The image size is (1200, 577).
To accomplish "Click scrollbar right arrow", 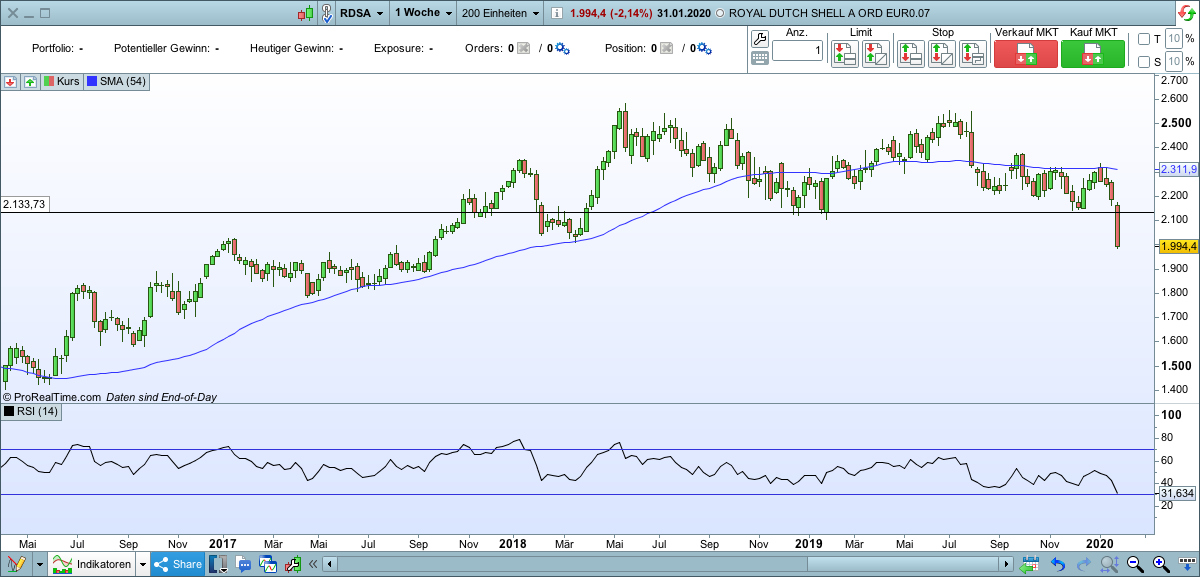I will coord(1006,565).
